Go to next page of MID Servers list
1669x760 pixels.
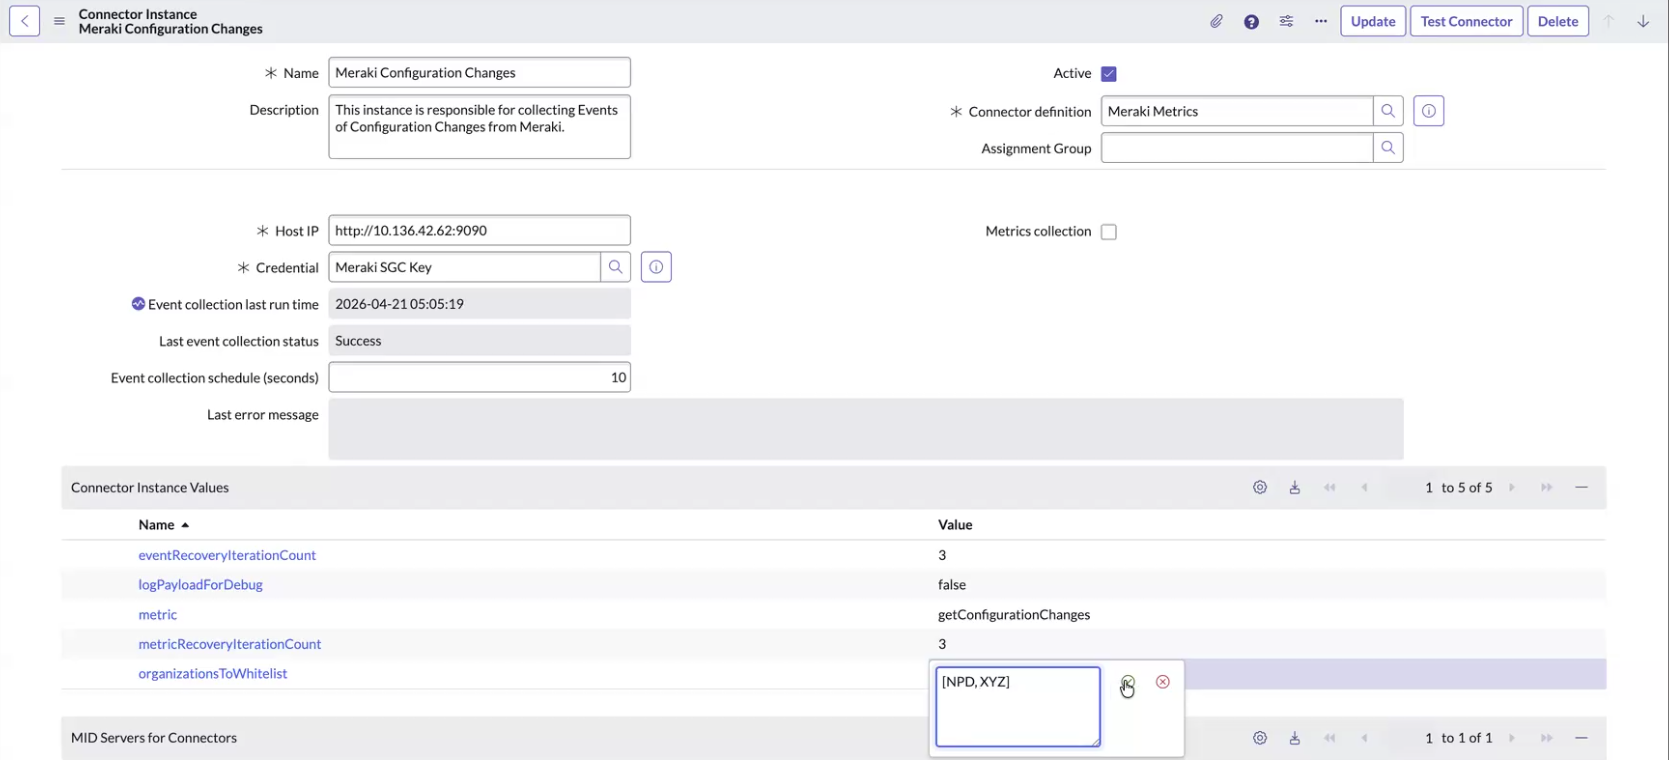pyautogui.click(x=1512, y=738)
